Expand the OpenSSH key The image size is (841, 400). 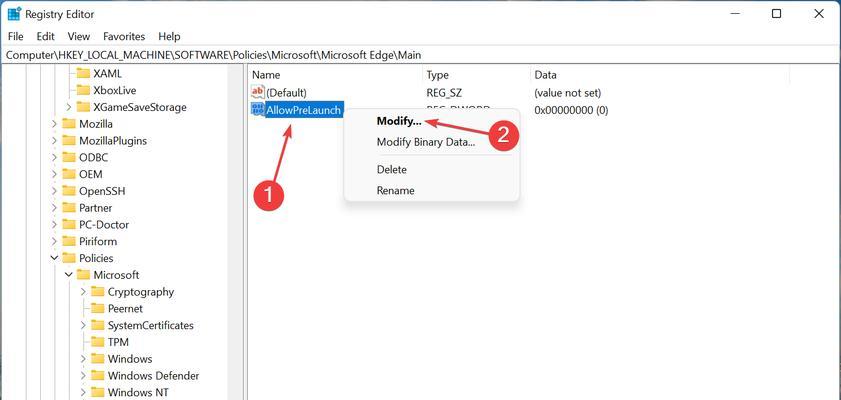tap(54, 191)
